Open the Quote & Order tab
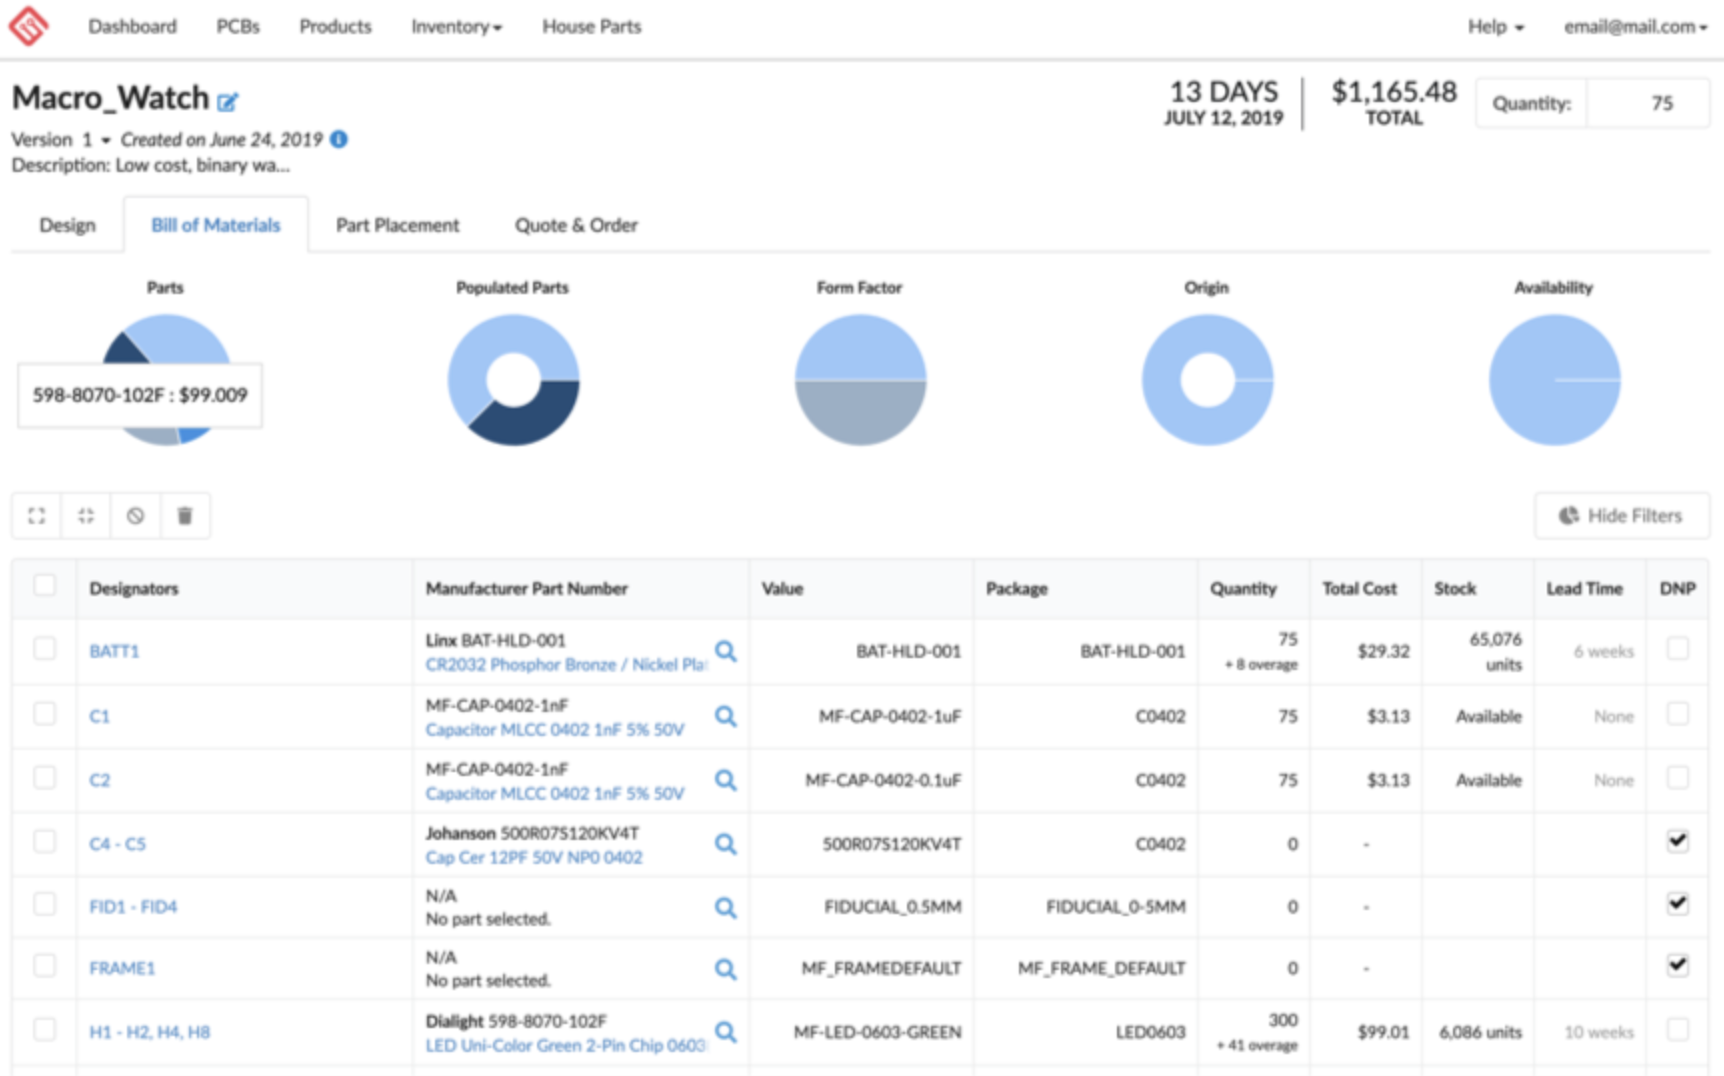 click(x=576, y=225)
